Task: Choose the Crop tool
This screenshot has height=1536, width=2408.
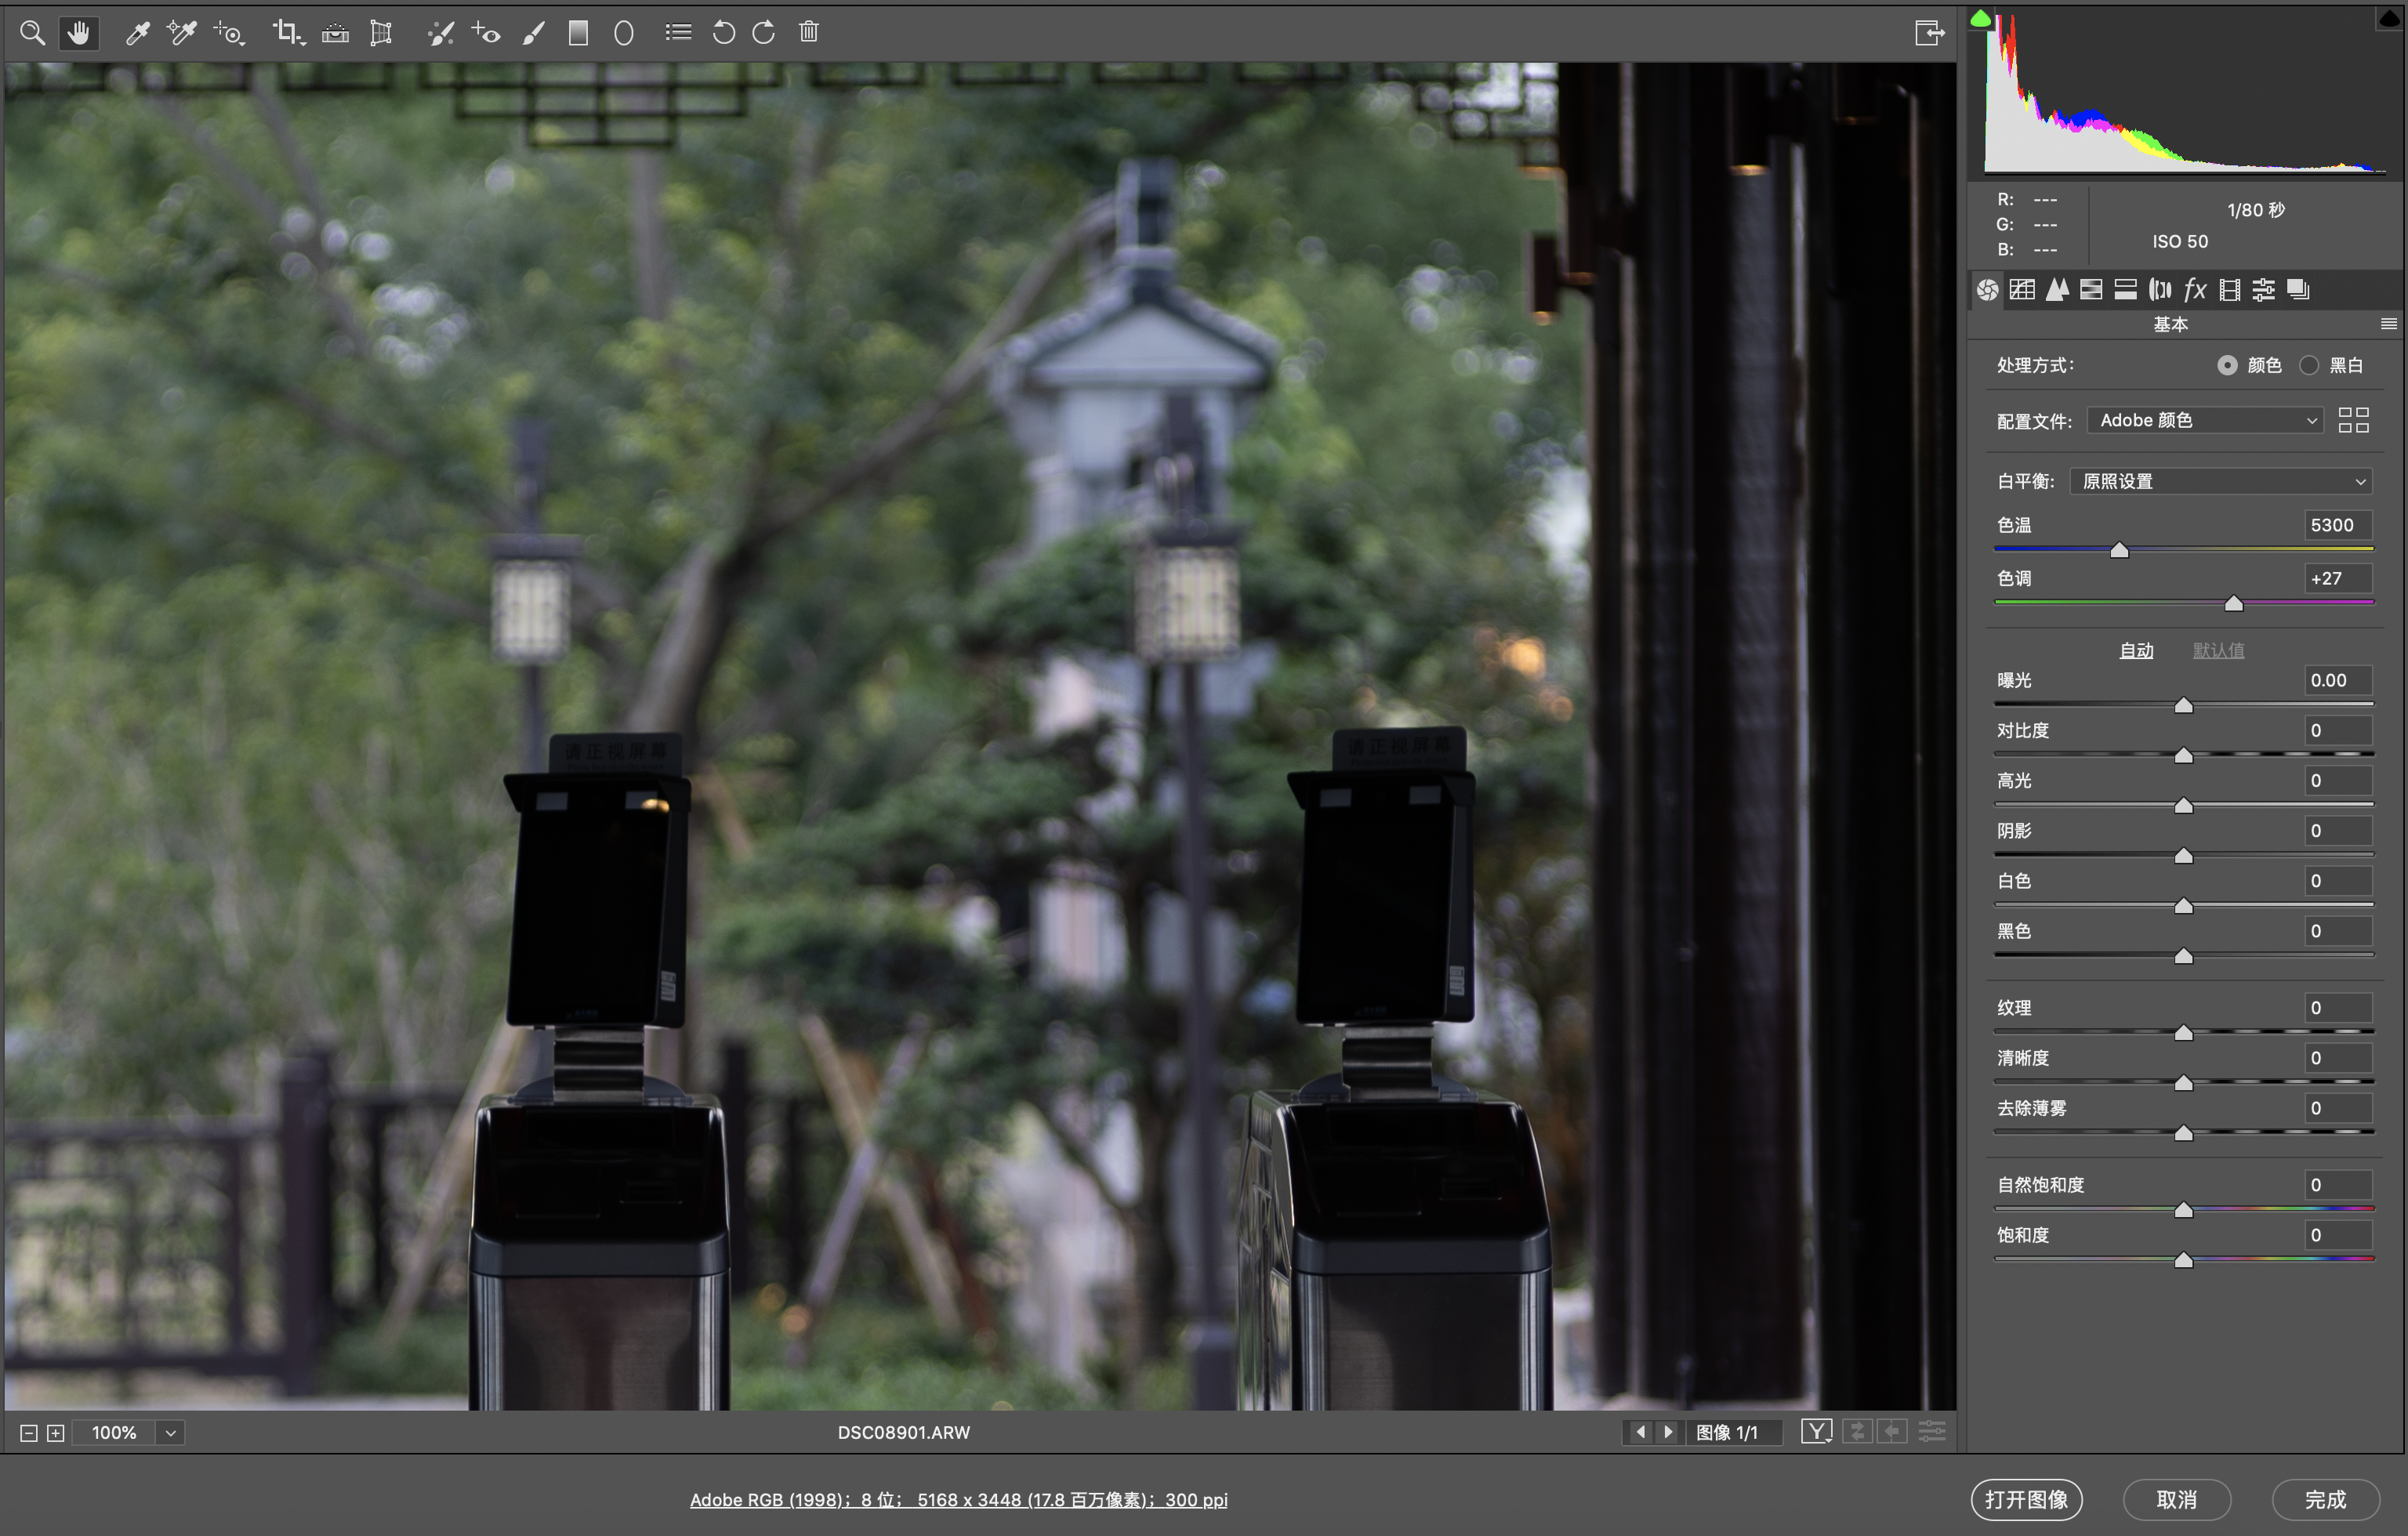Action: pyautogui.click(x=287, y=33)
